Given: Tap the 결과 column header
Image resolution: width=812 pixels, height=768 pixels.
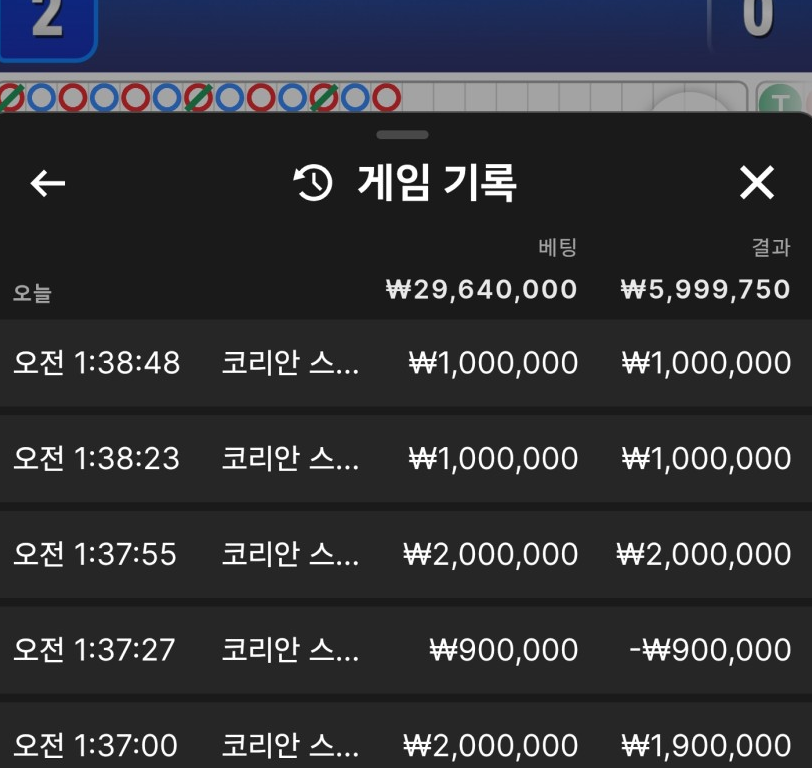Looking at the screenshot, I should click(771, 247).
